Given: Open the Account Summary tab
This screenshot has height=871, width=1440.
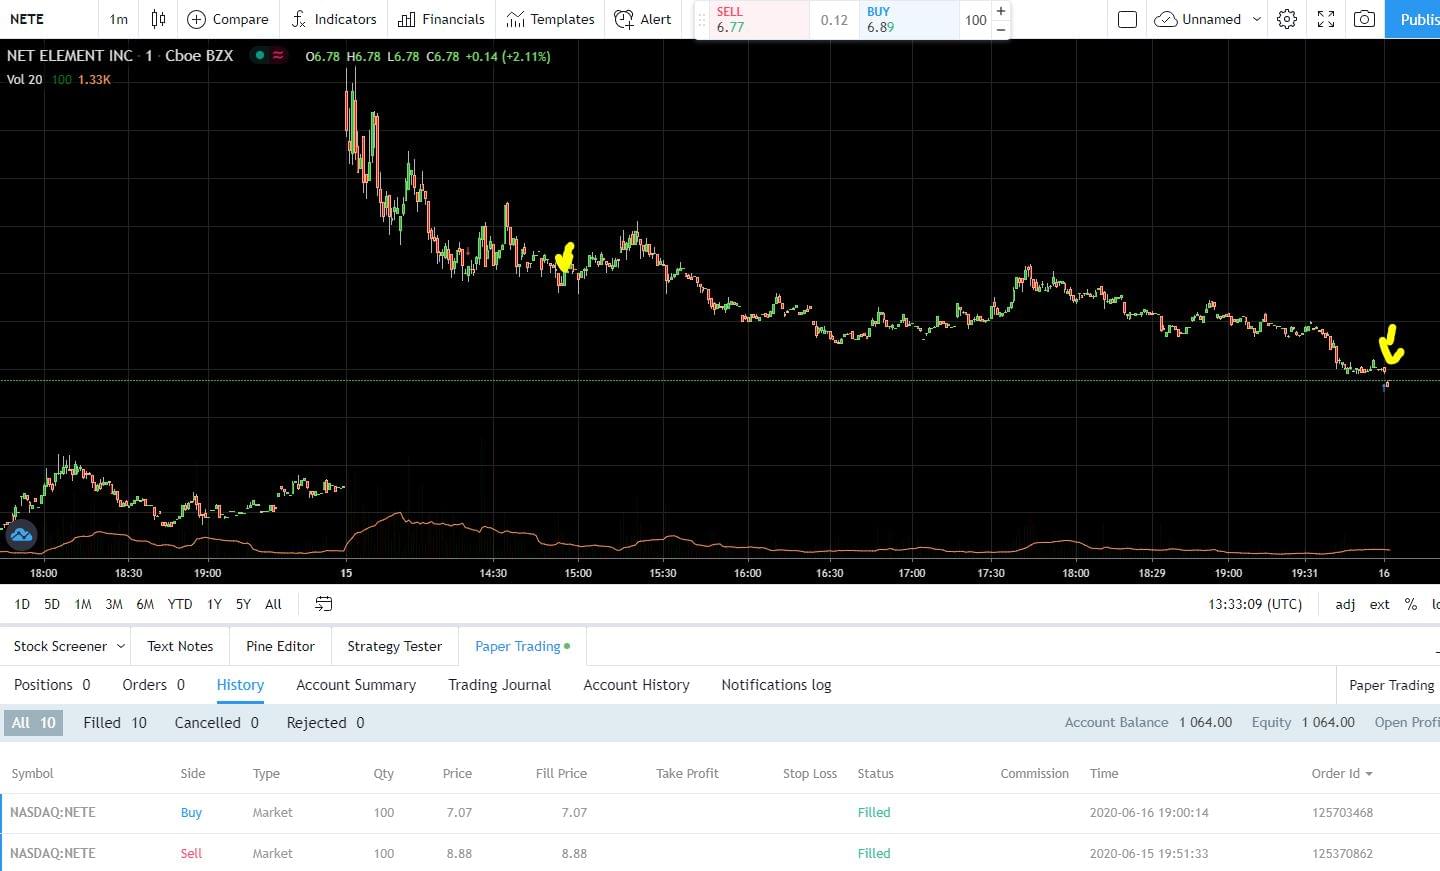Looking at the screenshot, I should pos(356,685).
